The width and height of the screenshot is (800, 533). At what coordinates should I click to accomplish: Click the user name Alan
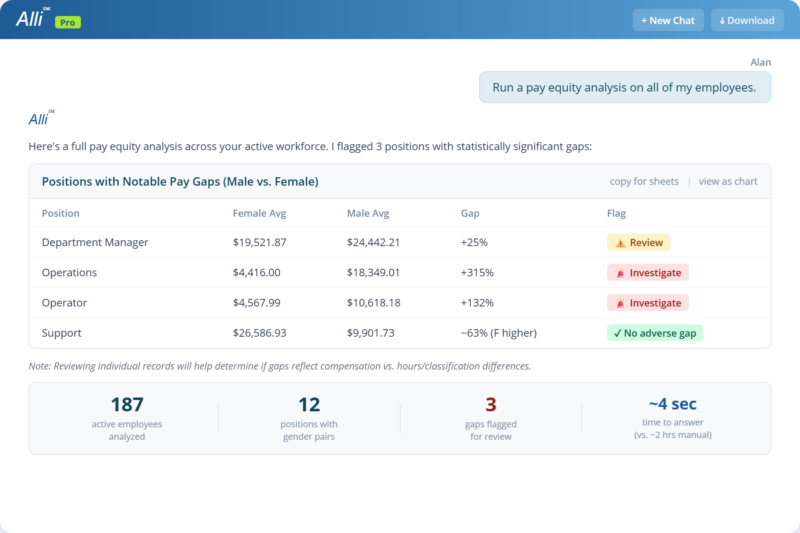[760, 62]
